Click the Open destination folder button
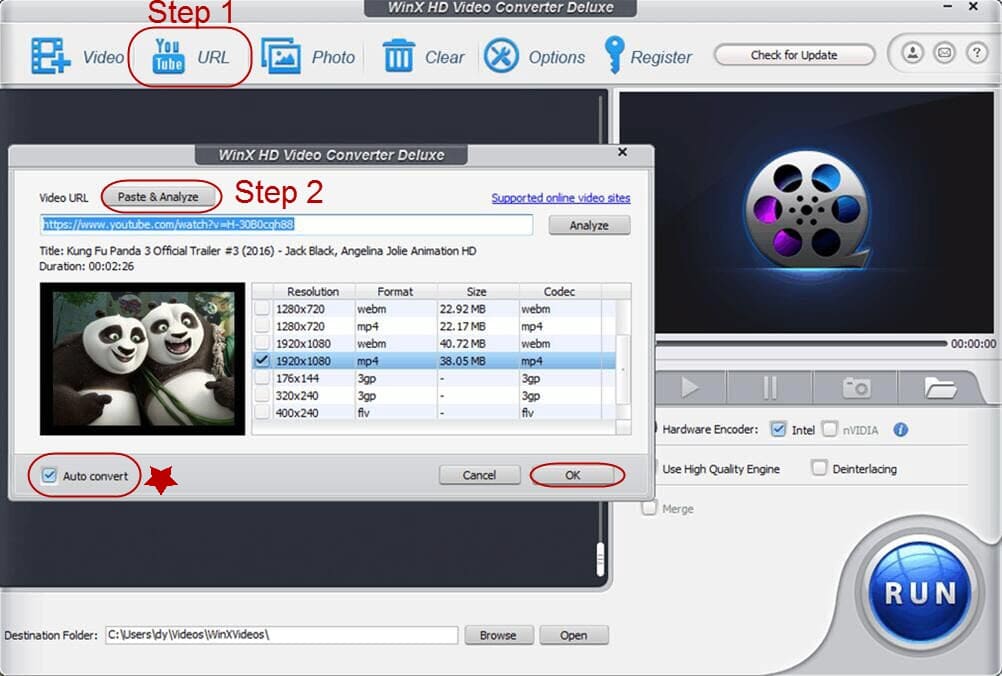The width and height of the screenshot is (1002, 676). coord(574,635)
